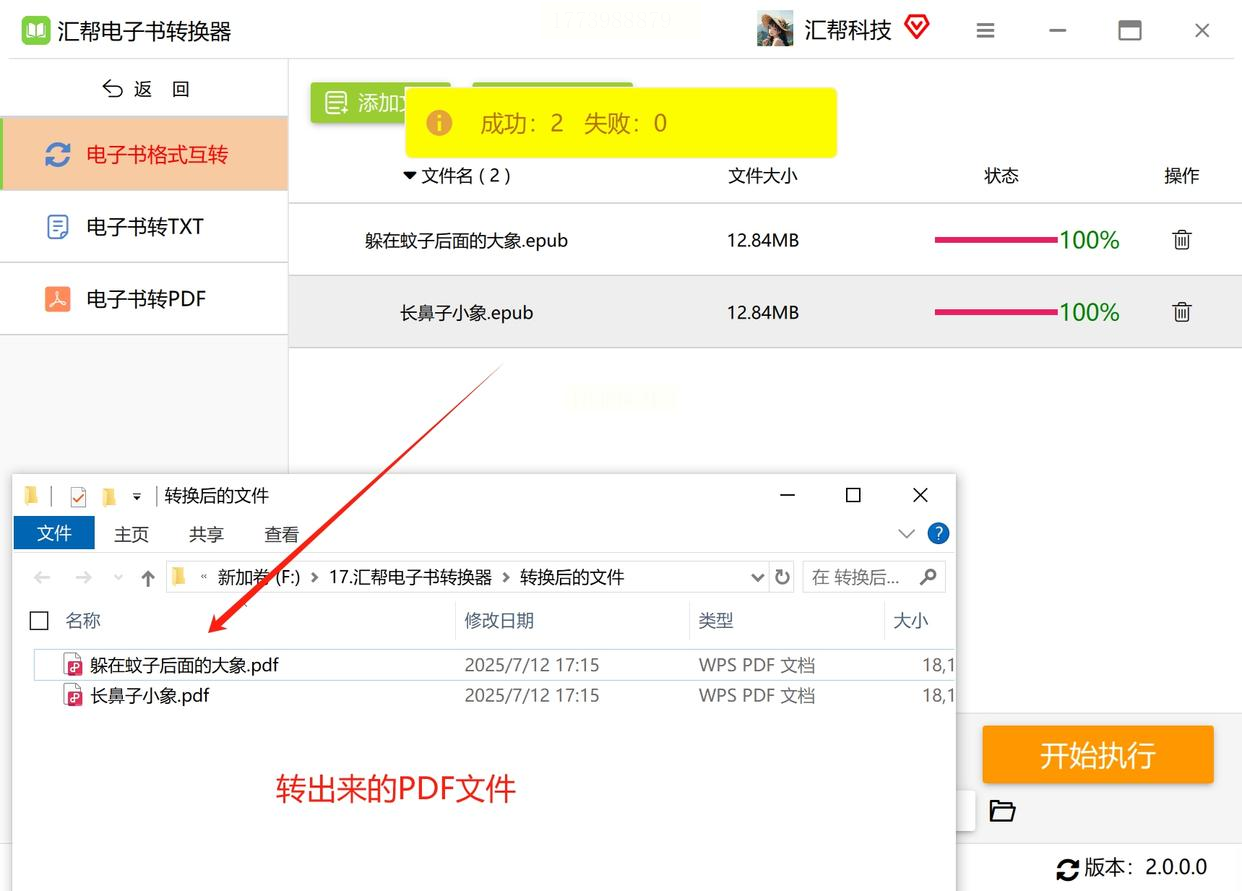
Task: Sort by 大小 column in Explorer
Action: pos(910,621)
